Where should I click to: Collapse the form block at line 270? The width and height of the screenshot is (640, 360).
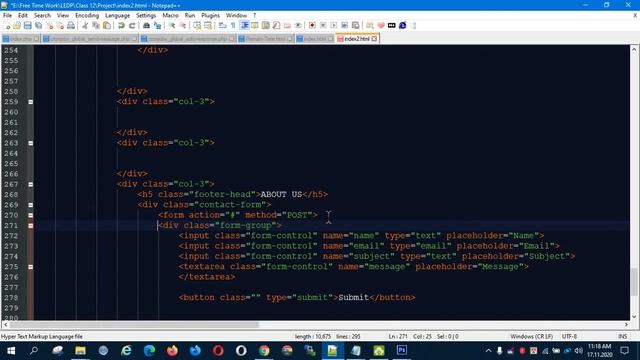click(31, 215)
